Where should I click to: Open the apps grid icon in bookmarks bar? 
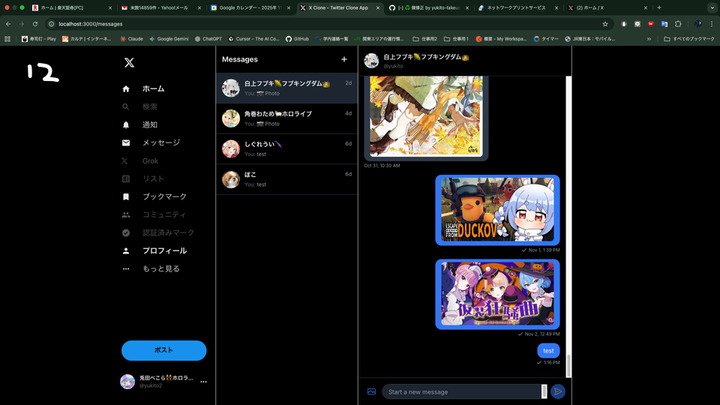[x=7, y=39]
